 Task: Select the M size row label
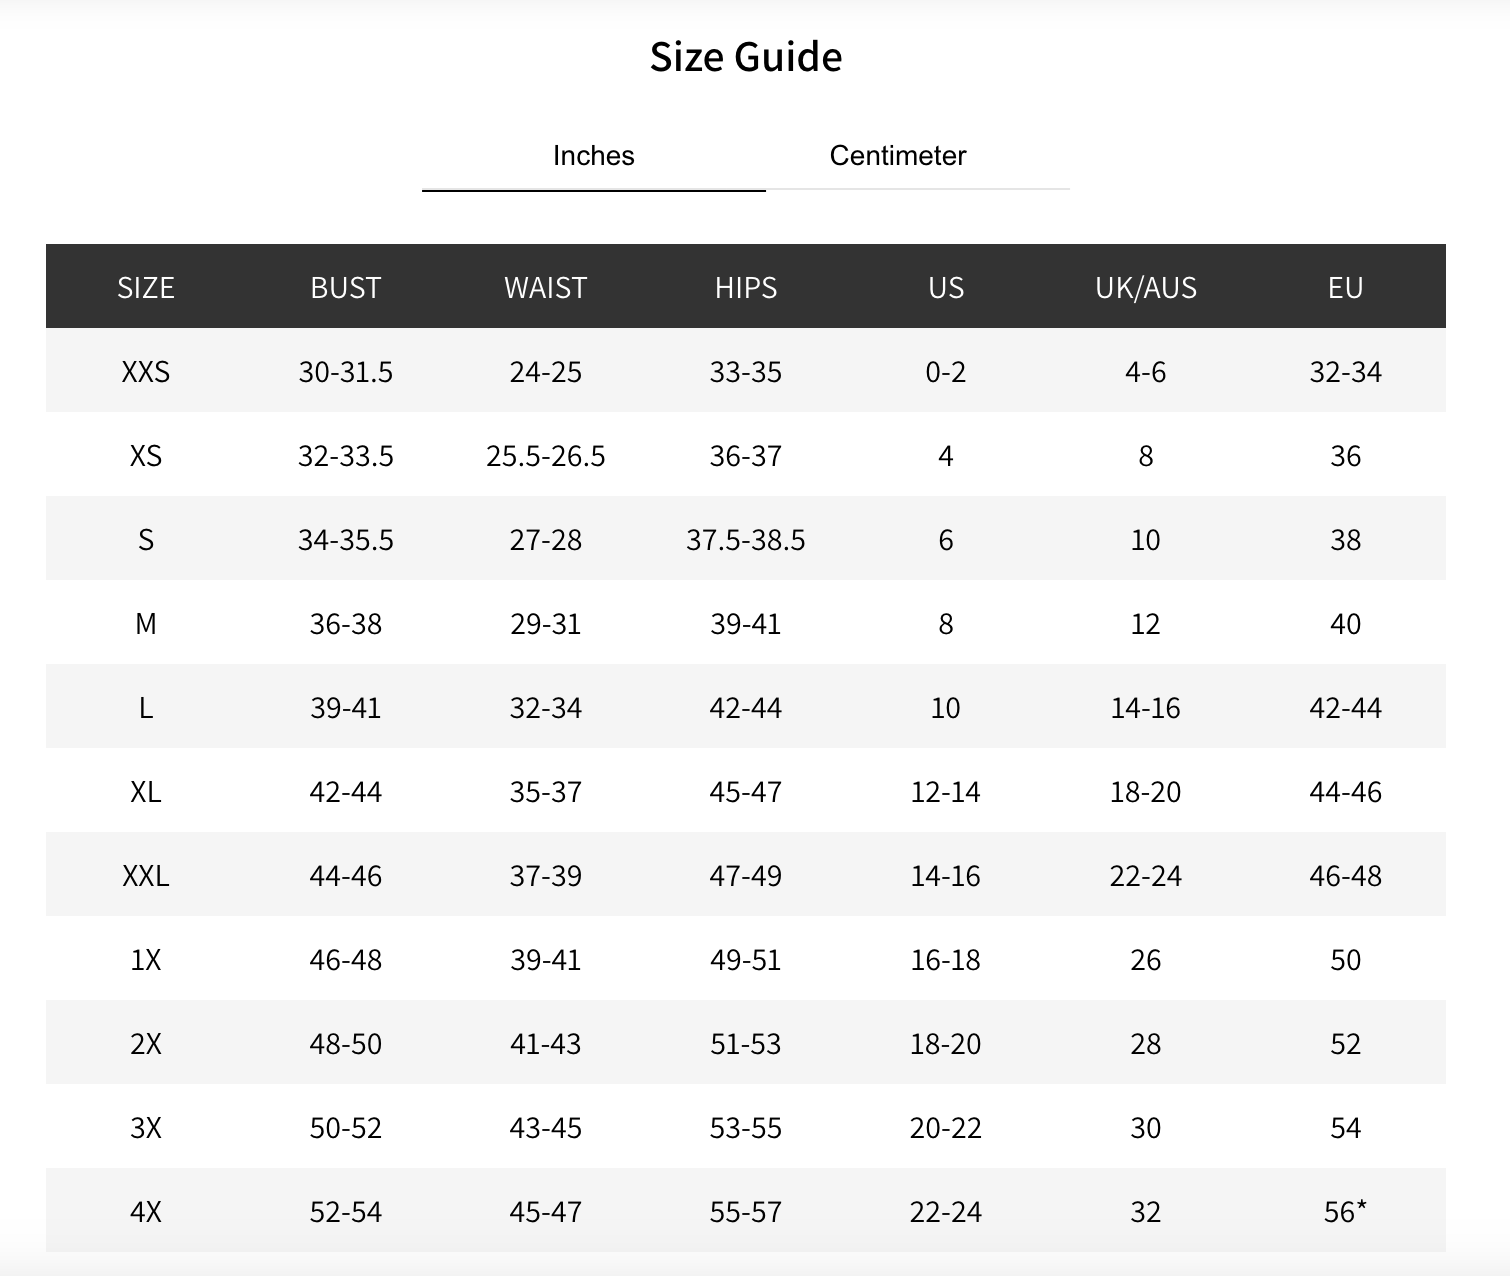(146, 624)
